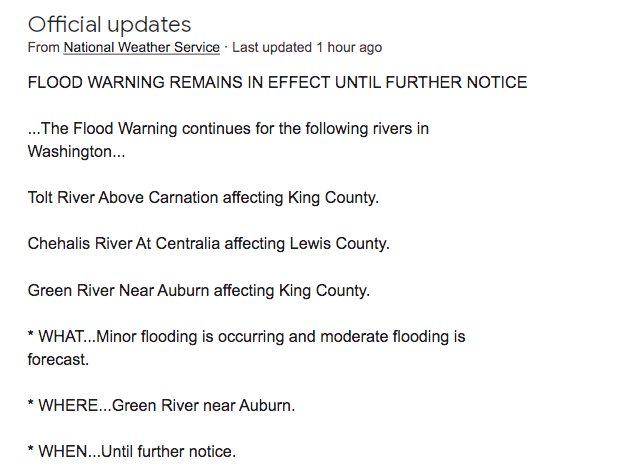Click the "The Flood Warning continues" sentence
The width and height of the screenshot is (640, 472).
click(x=228, y=129)
